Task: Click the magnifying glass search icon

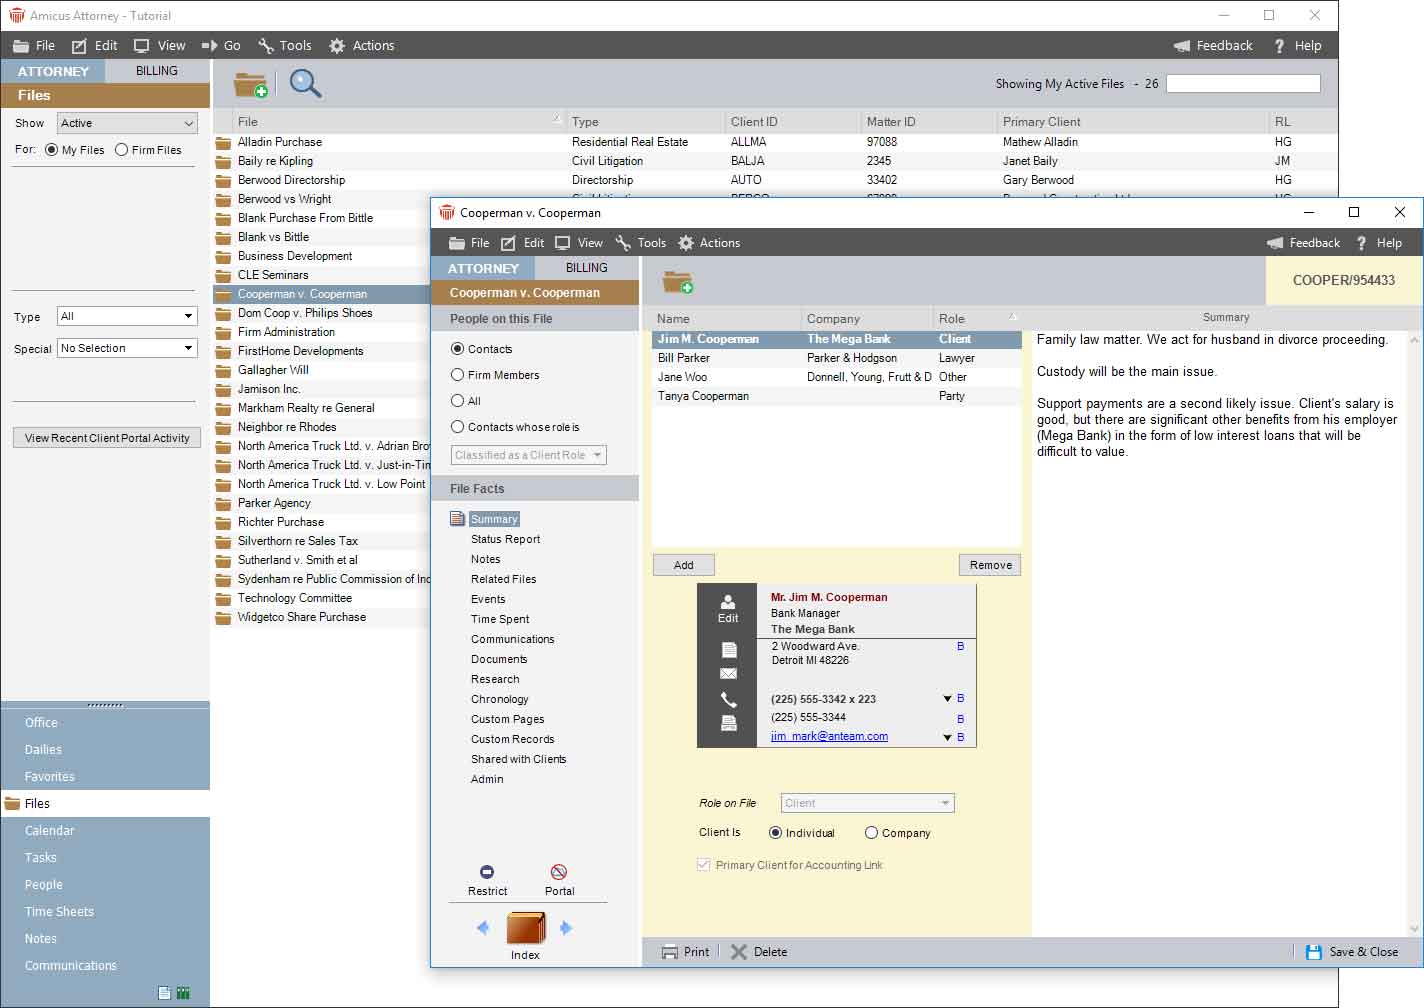Action: pyautogui.click(x=305, y=84)
